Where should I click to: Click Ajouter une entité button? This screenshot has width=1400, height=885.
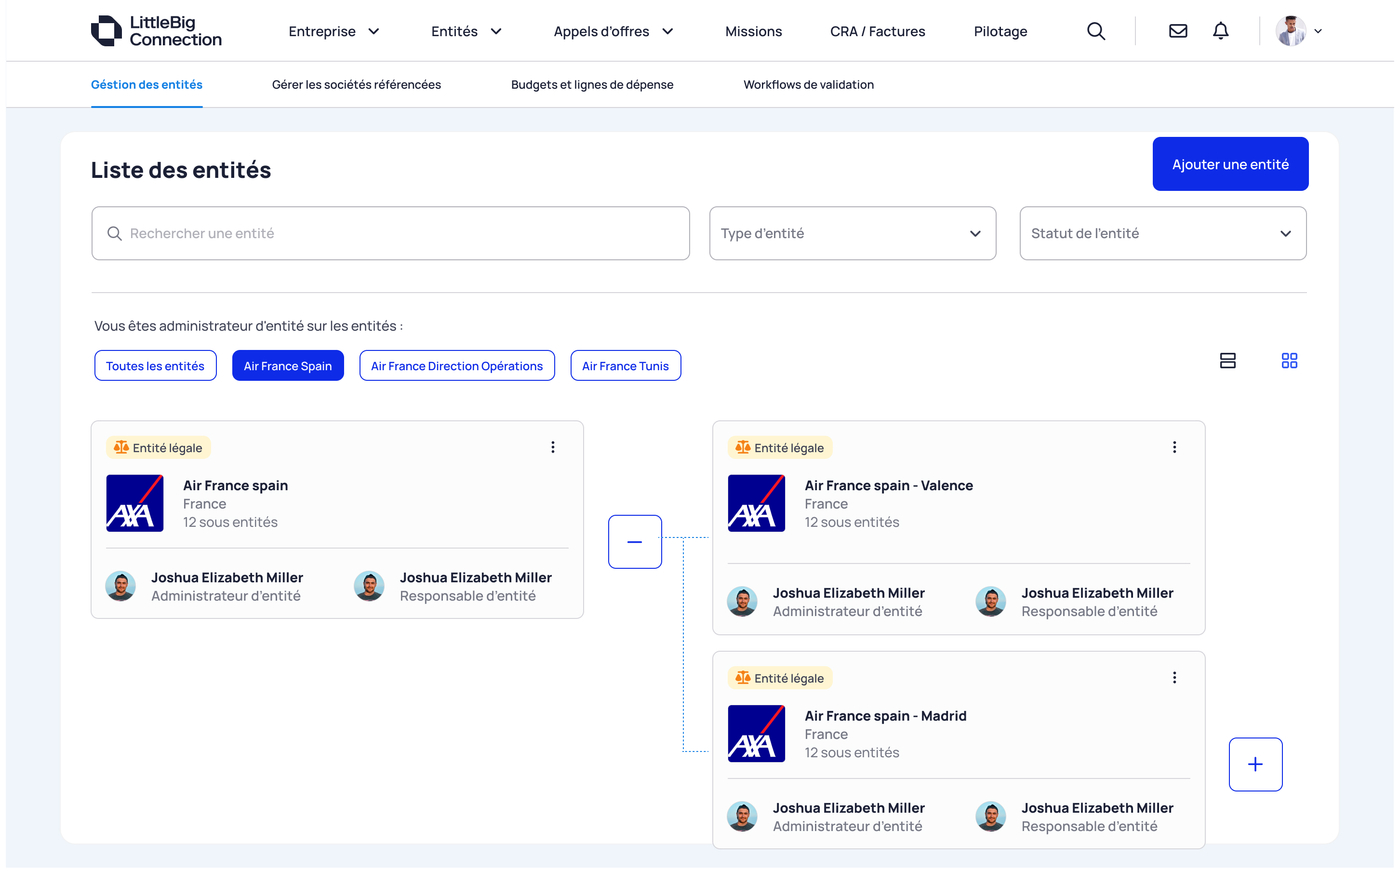(x=1231, y=164)
